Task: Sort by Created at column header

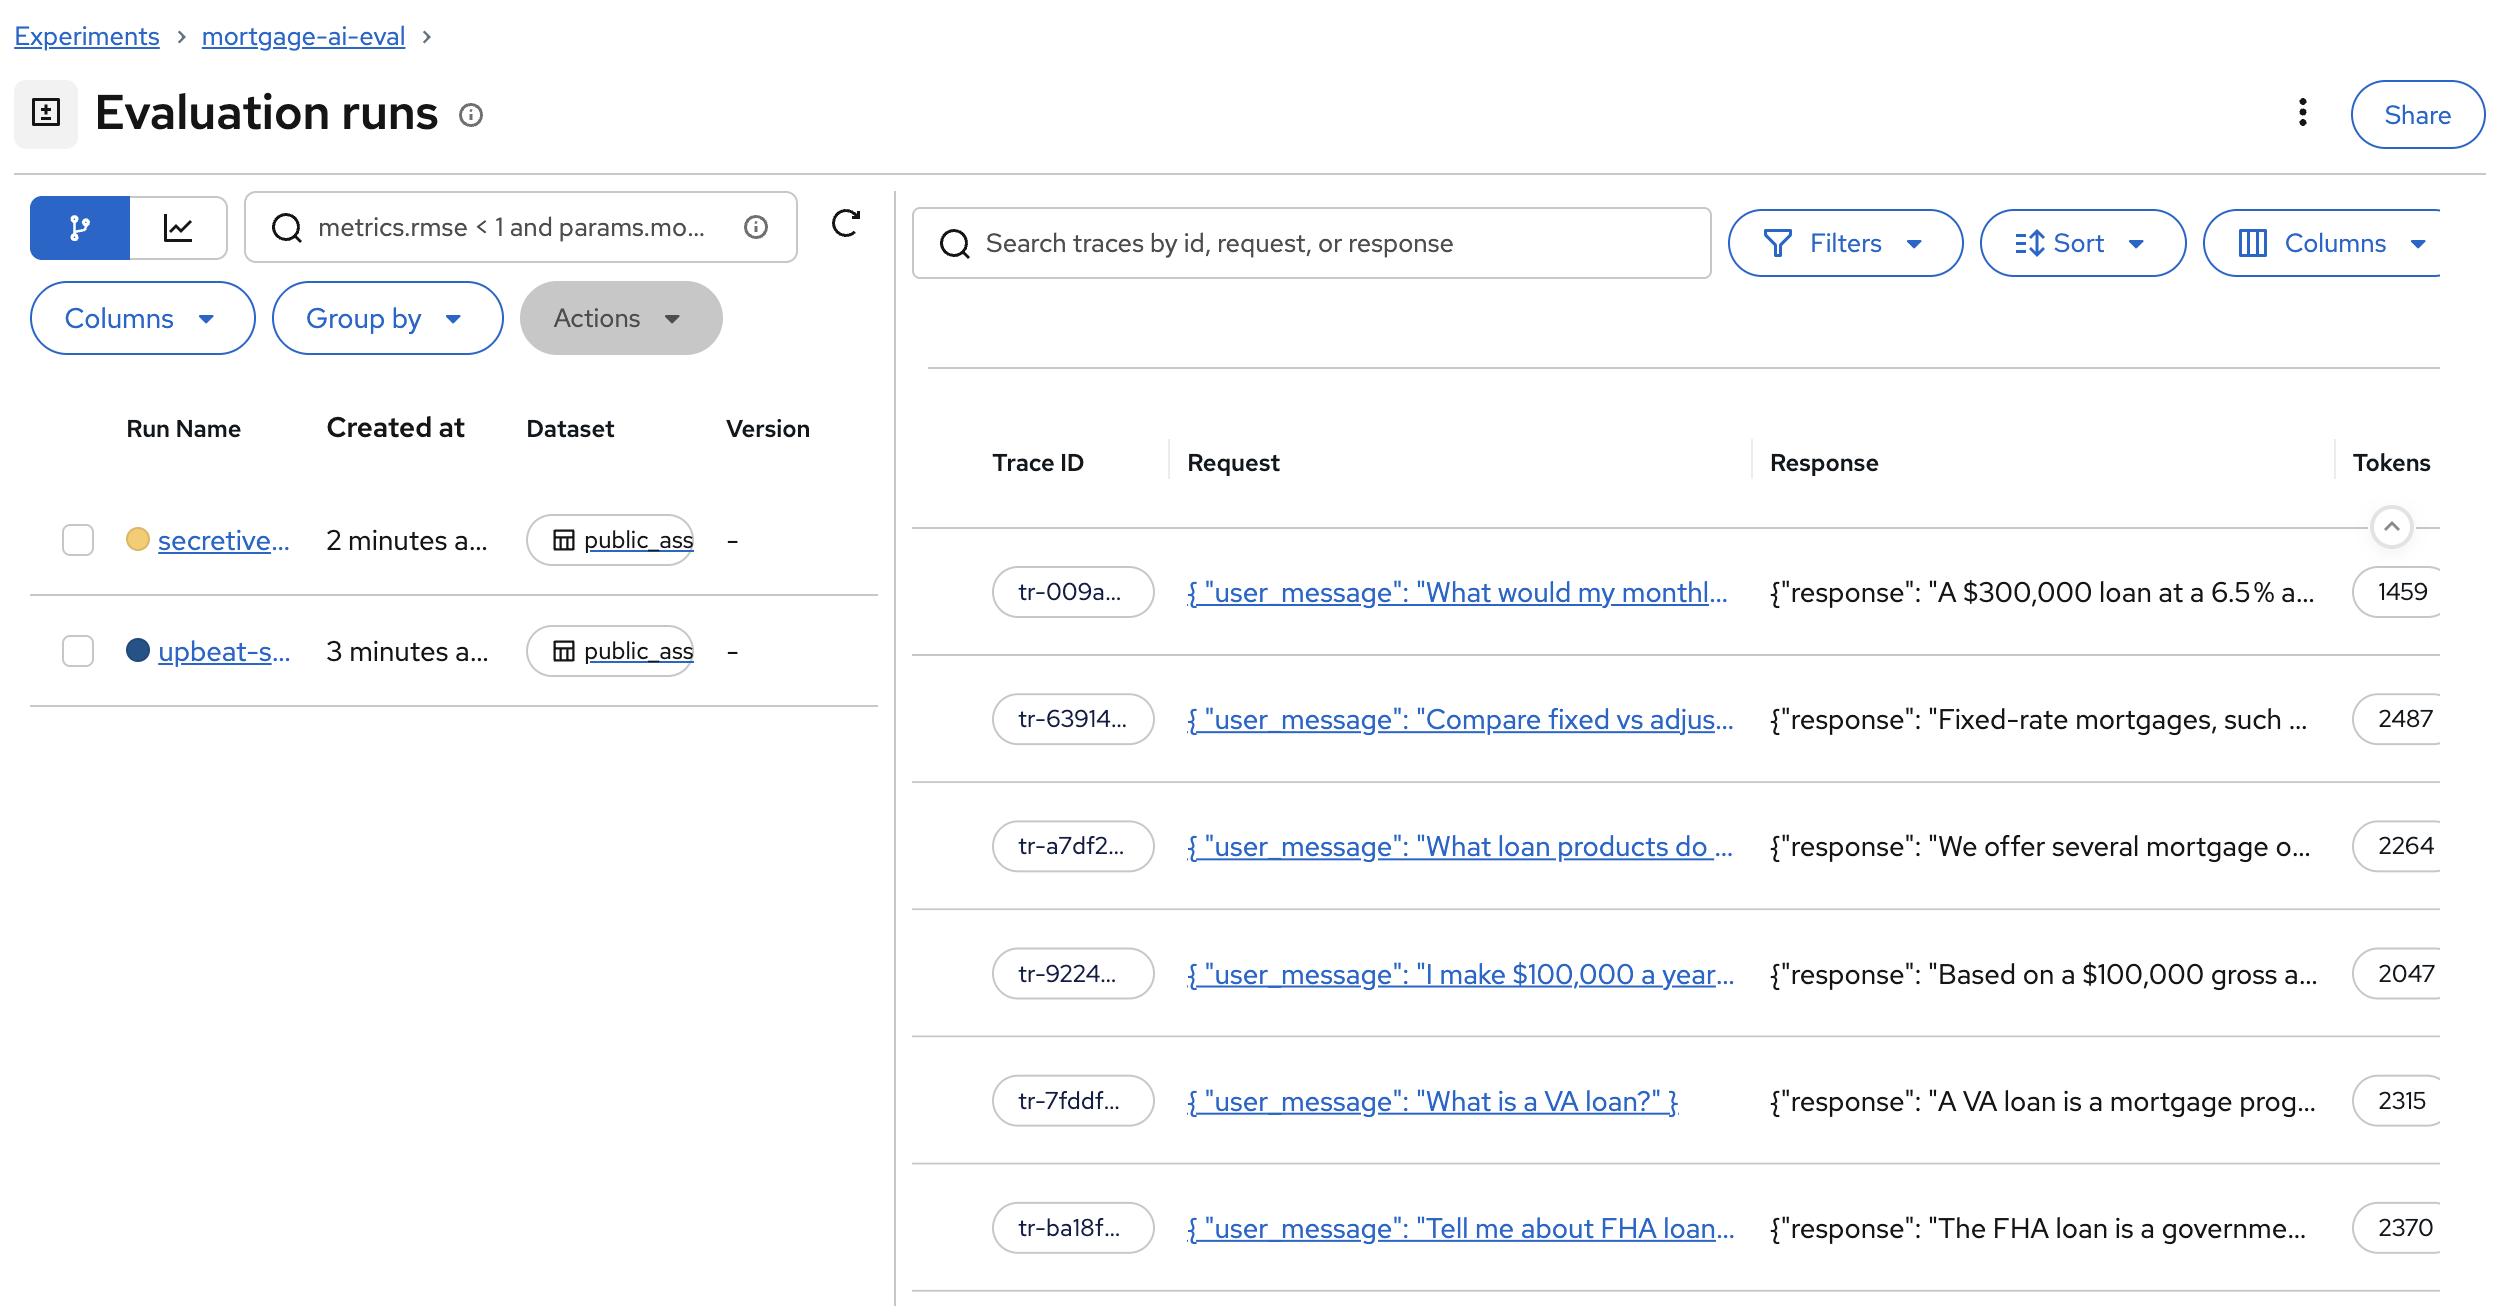Action: coord(395,428)
